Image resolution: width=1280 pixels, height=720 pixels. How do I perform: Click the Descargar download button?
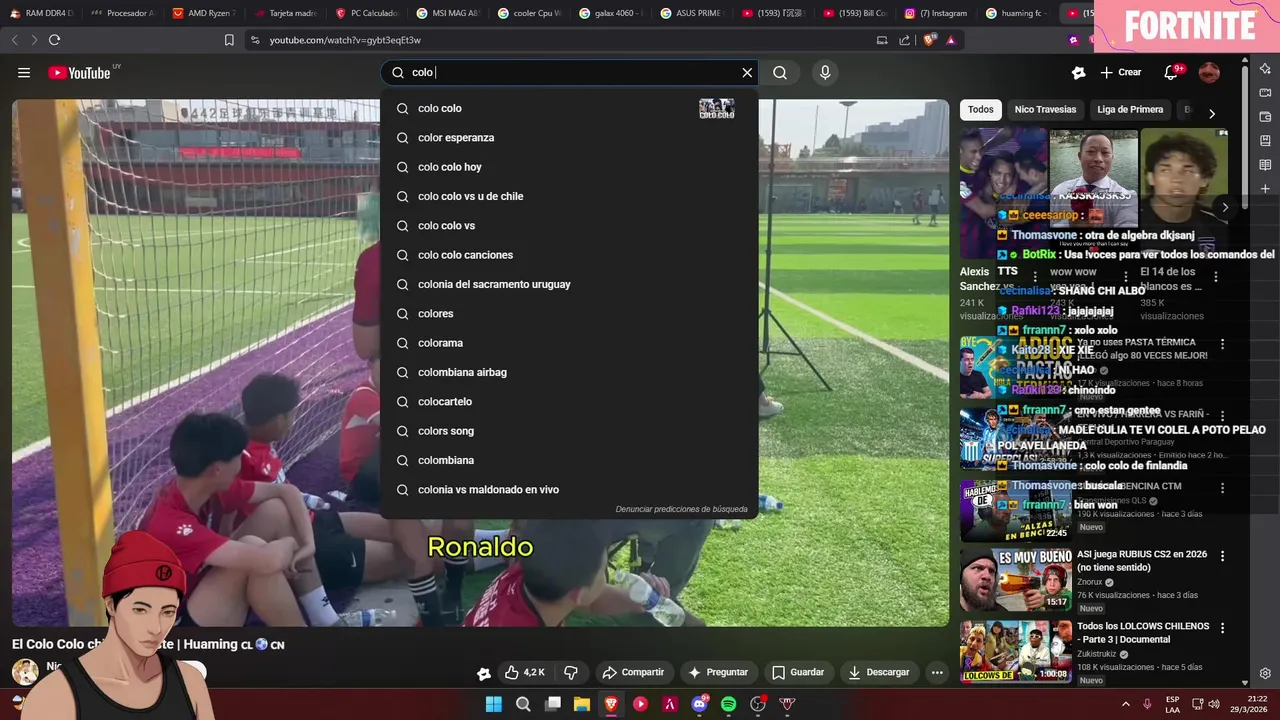[879, 672]
